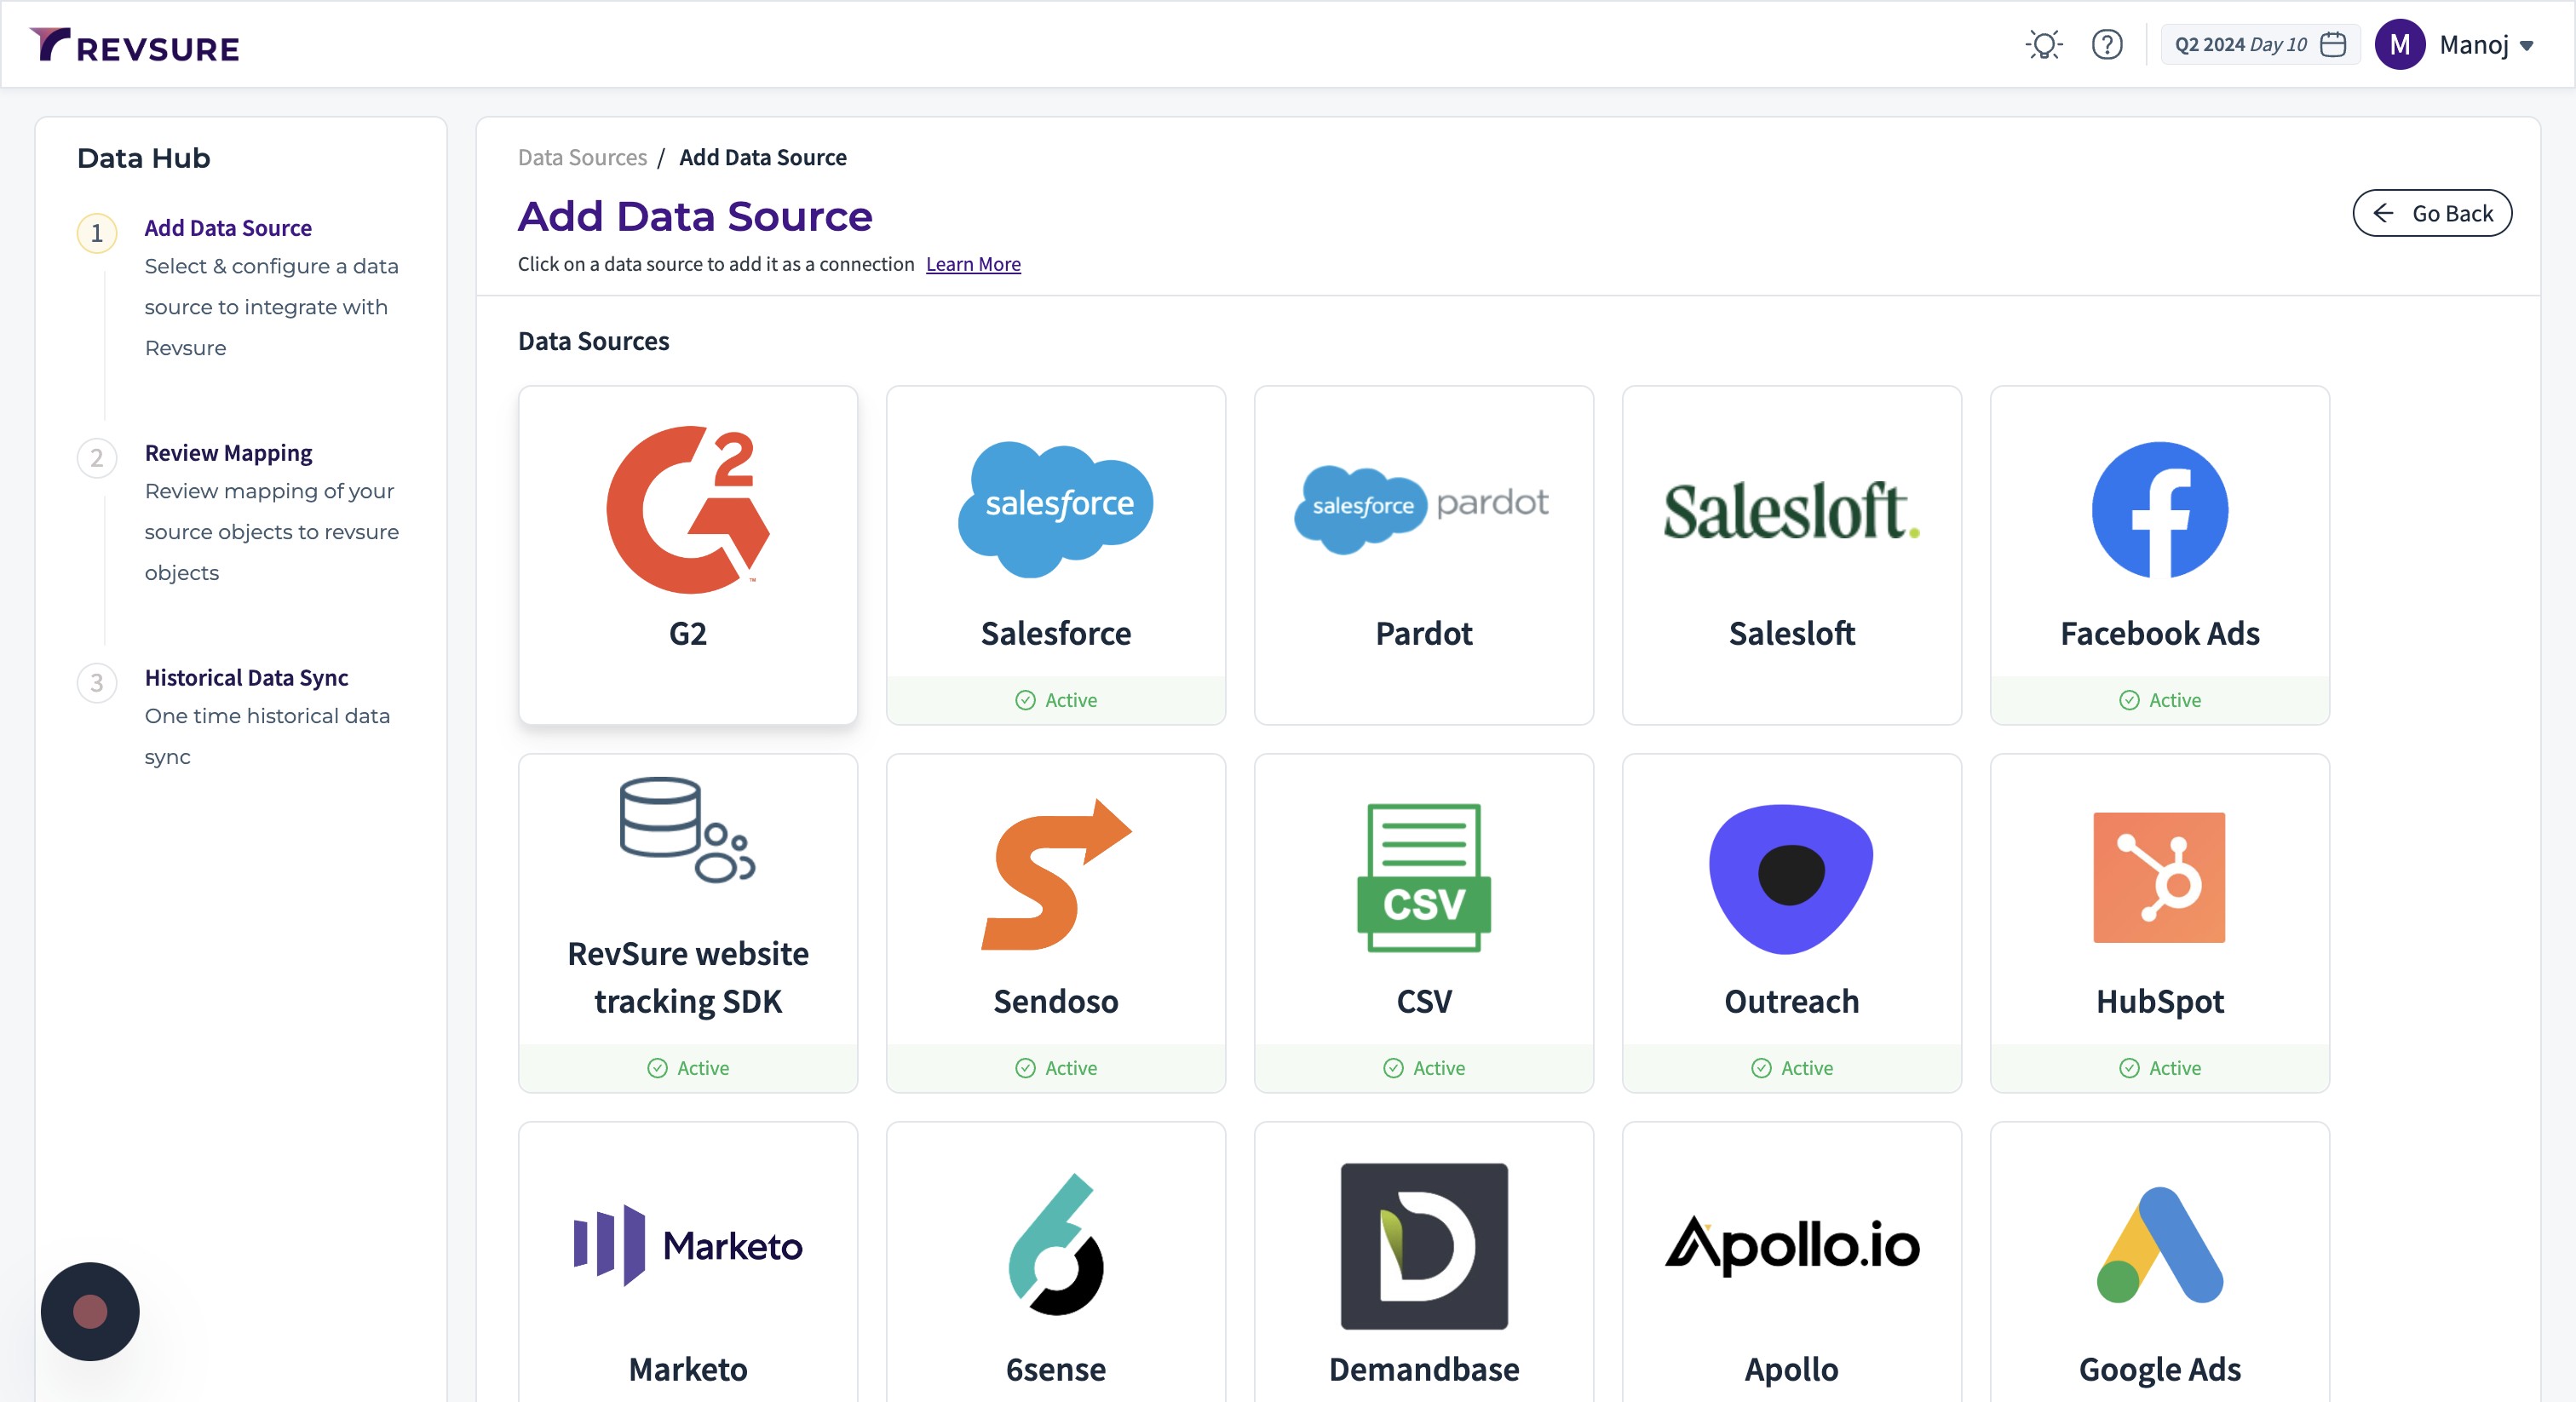
Task: Select the Review Mapping step
Action: 228,453
